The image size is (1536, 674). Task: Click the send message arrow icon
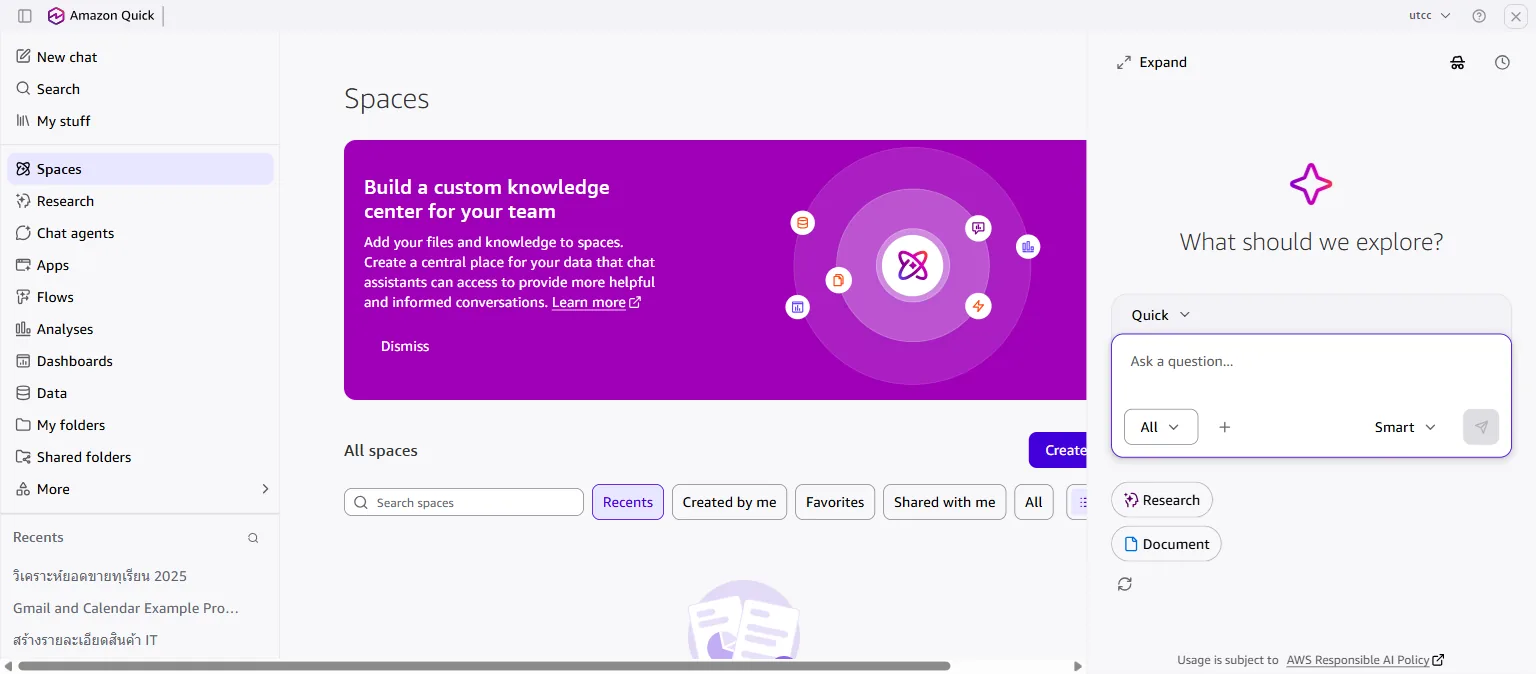[x=1481, y=427]
